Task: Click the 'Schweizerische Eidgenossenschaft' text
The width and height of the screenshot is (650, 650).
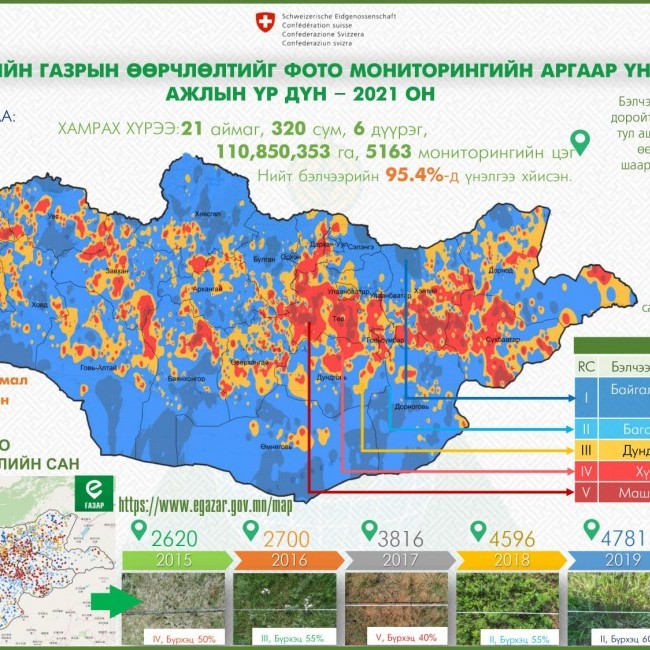Action: [x=339, y=17]
